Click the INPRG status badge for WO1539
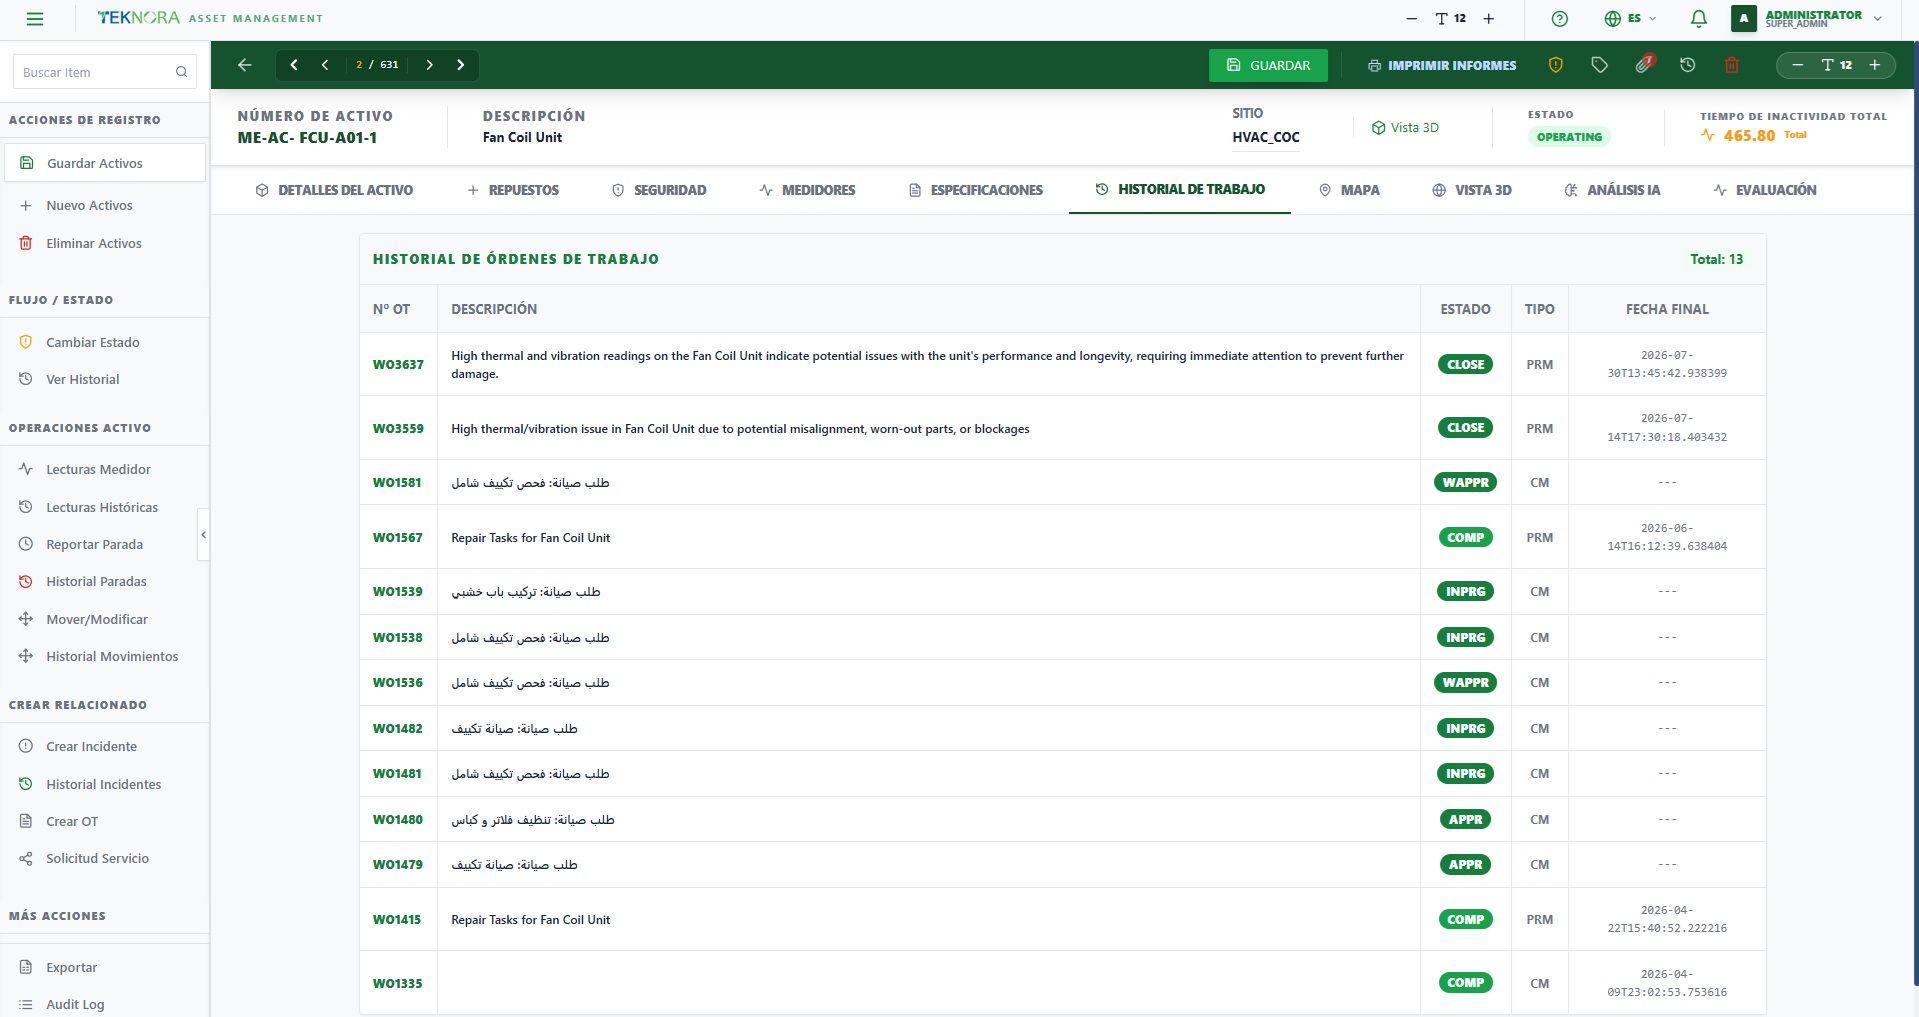 tap(1465, 592)
